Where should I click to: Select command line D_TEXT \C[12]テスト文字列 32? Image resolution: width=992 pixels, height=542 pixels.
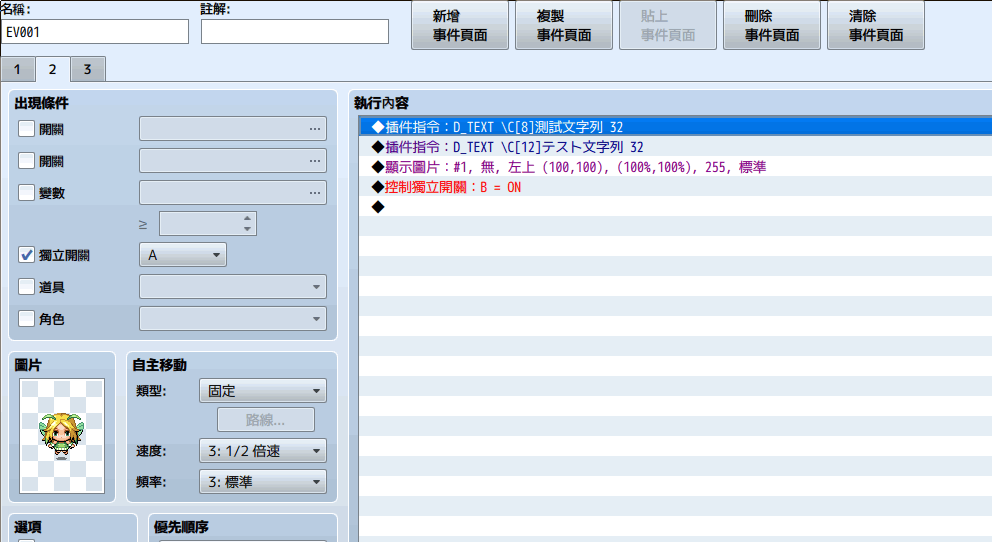click(676, 147)
